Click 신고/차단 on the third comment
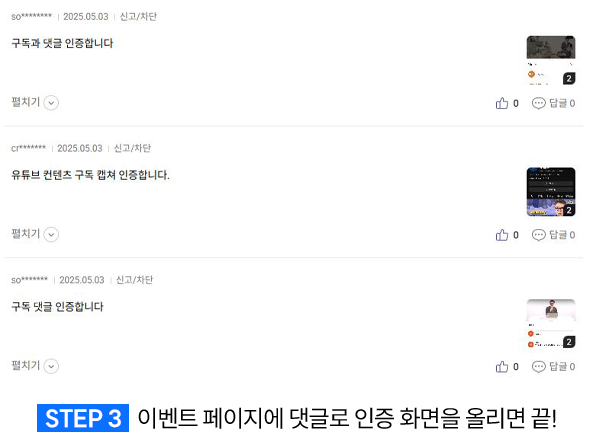 (134, 280)
